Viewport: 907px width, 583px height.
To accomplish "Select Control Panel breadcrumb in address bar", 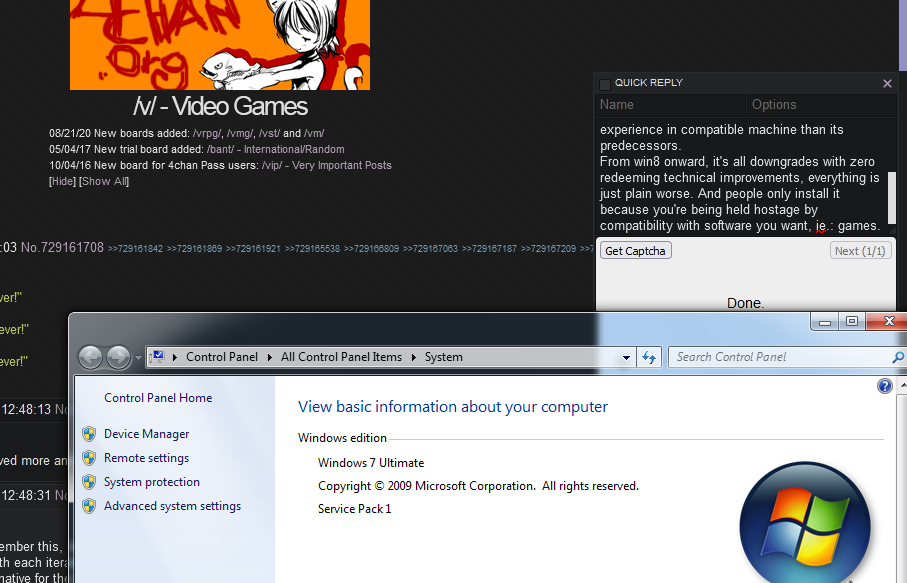I will 222,357.
